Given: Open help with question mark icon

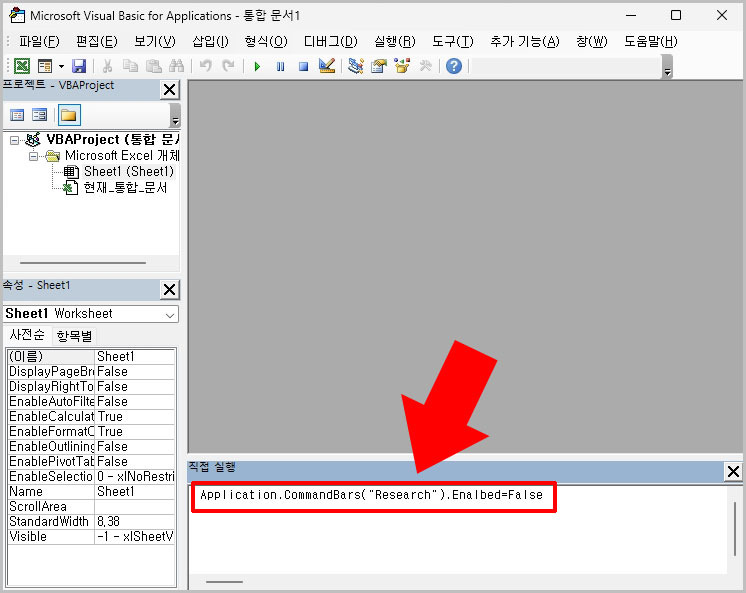Looking at the screenshot, I should click(454, 66).
